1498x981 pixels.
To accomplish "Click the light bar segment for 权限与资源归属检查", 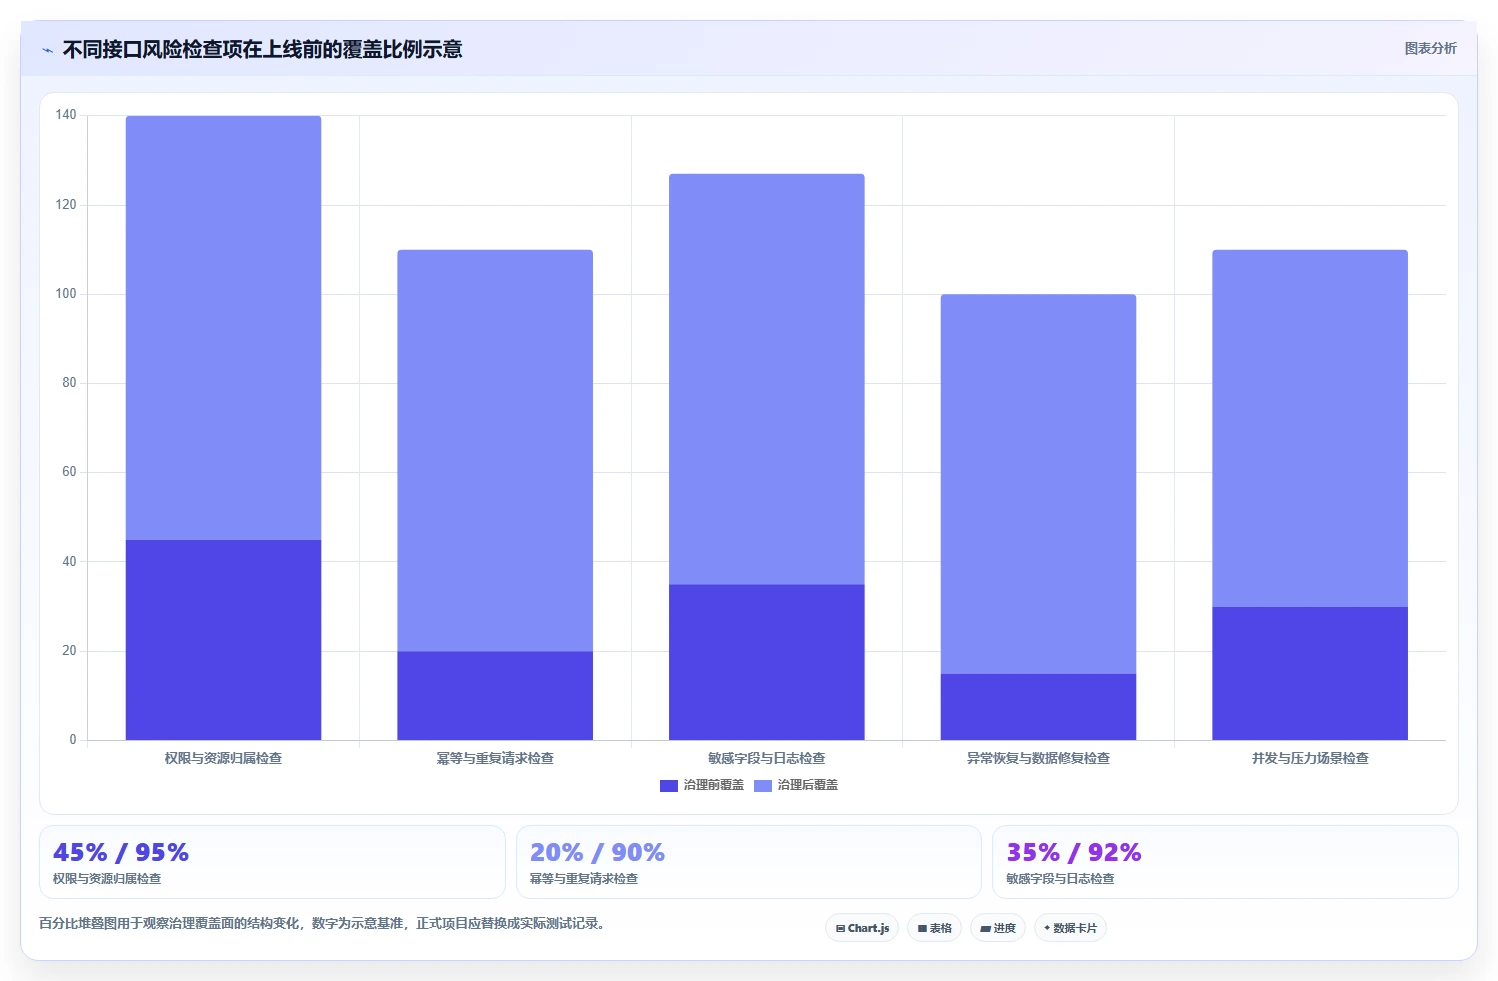I will point(223,328).
